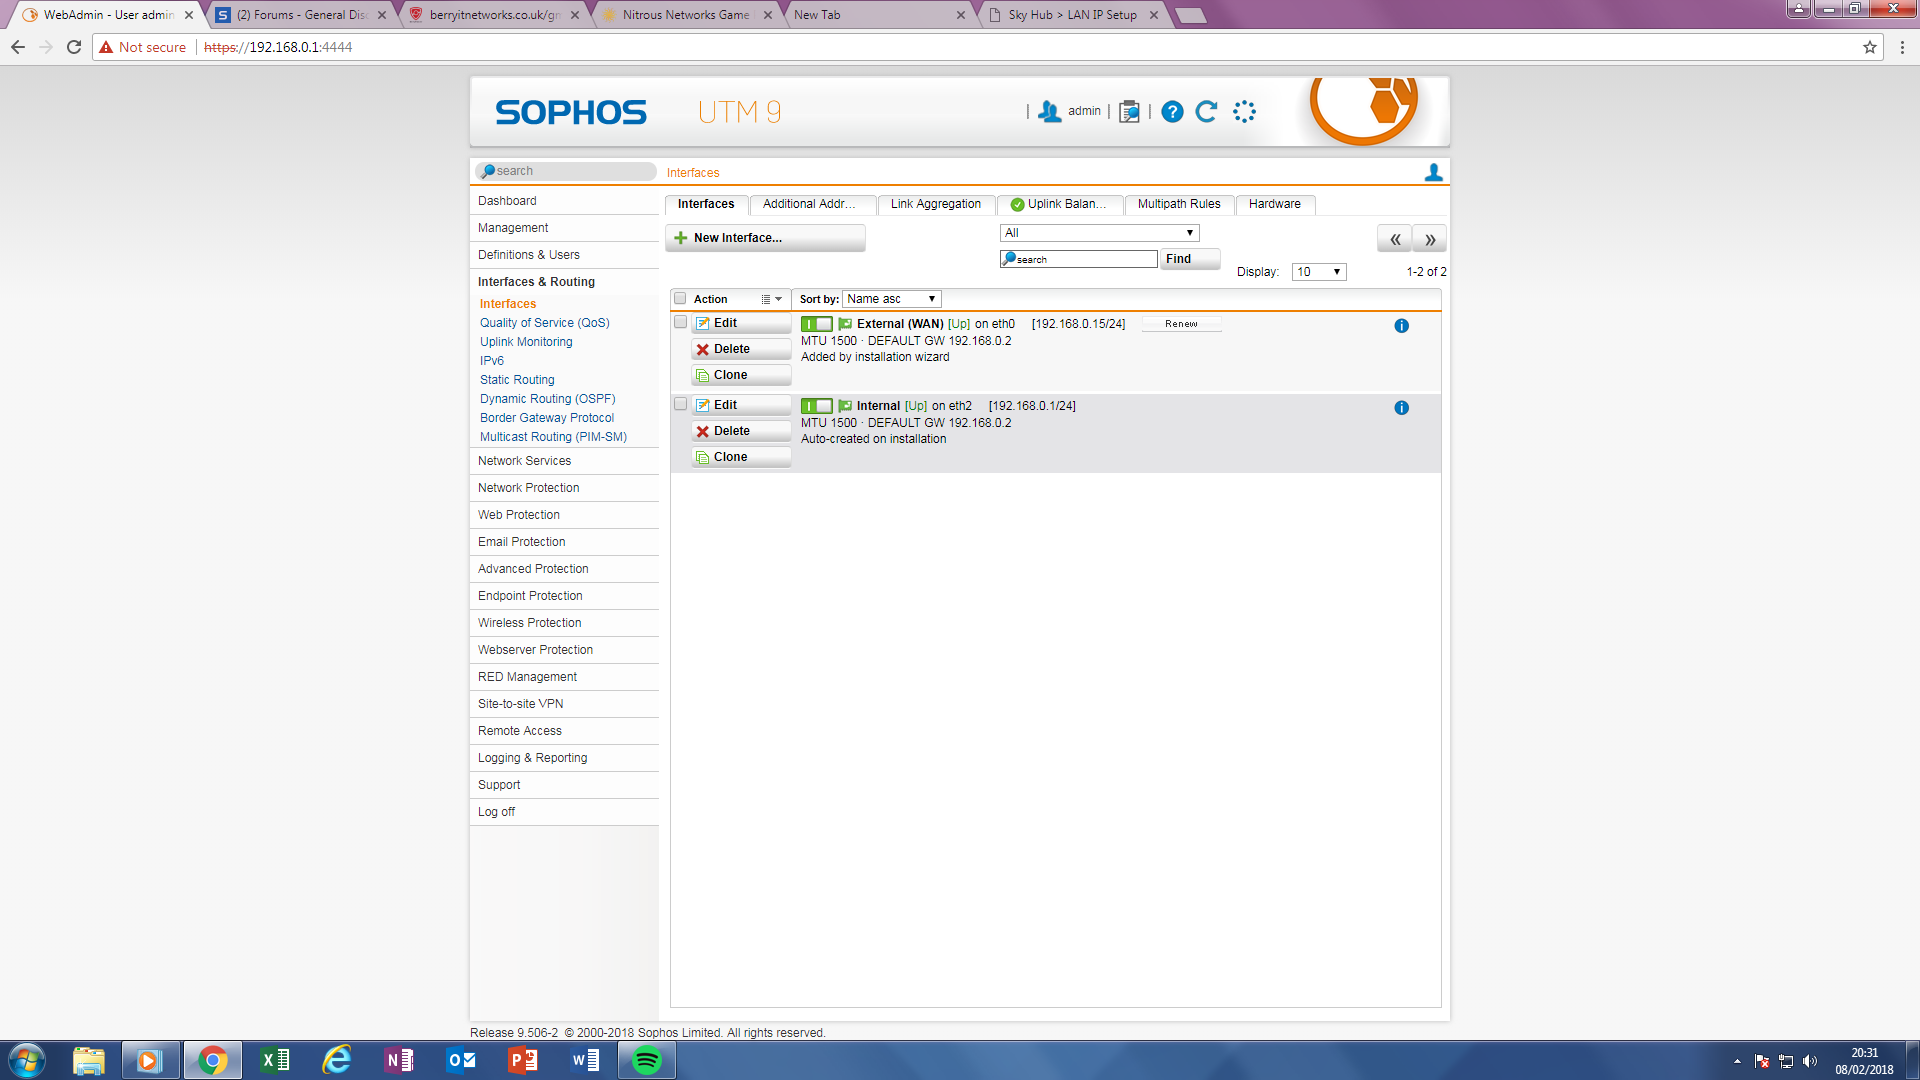The width and height of the screenshot is (1920, 1080).
Task: Open Chrome three-dot menu
Action: (1902, 47)
